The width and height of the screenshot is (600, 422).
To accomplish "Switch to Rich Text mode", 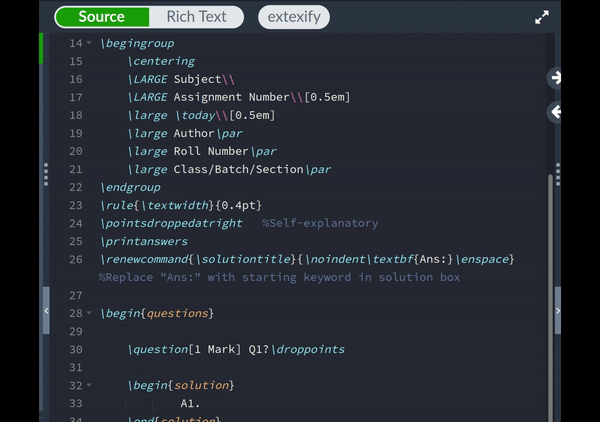I will click(x=196, y=17).
